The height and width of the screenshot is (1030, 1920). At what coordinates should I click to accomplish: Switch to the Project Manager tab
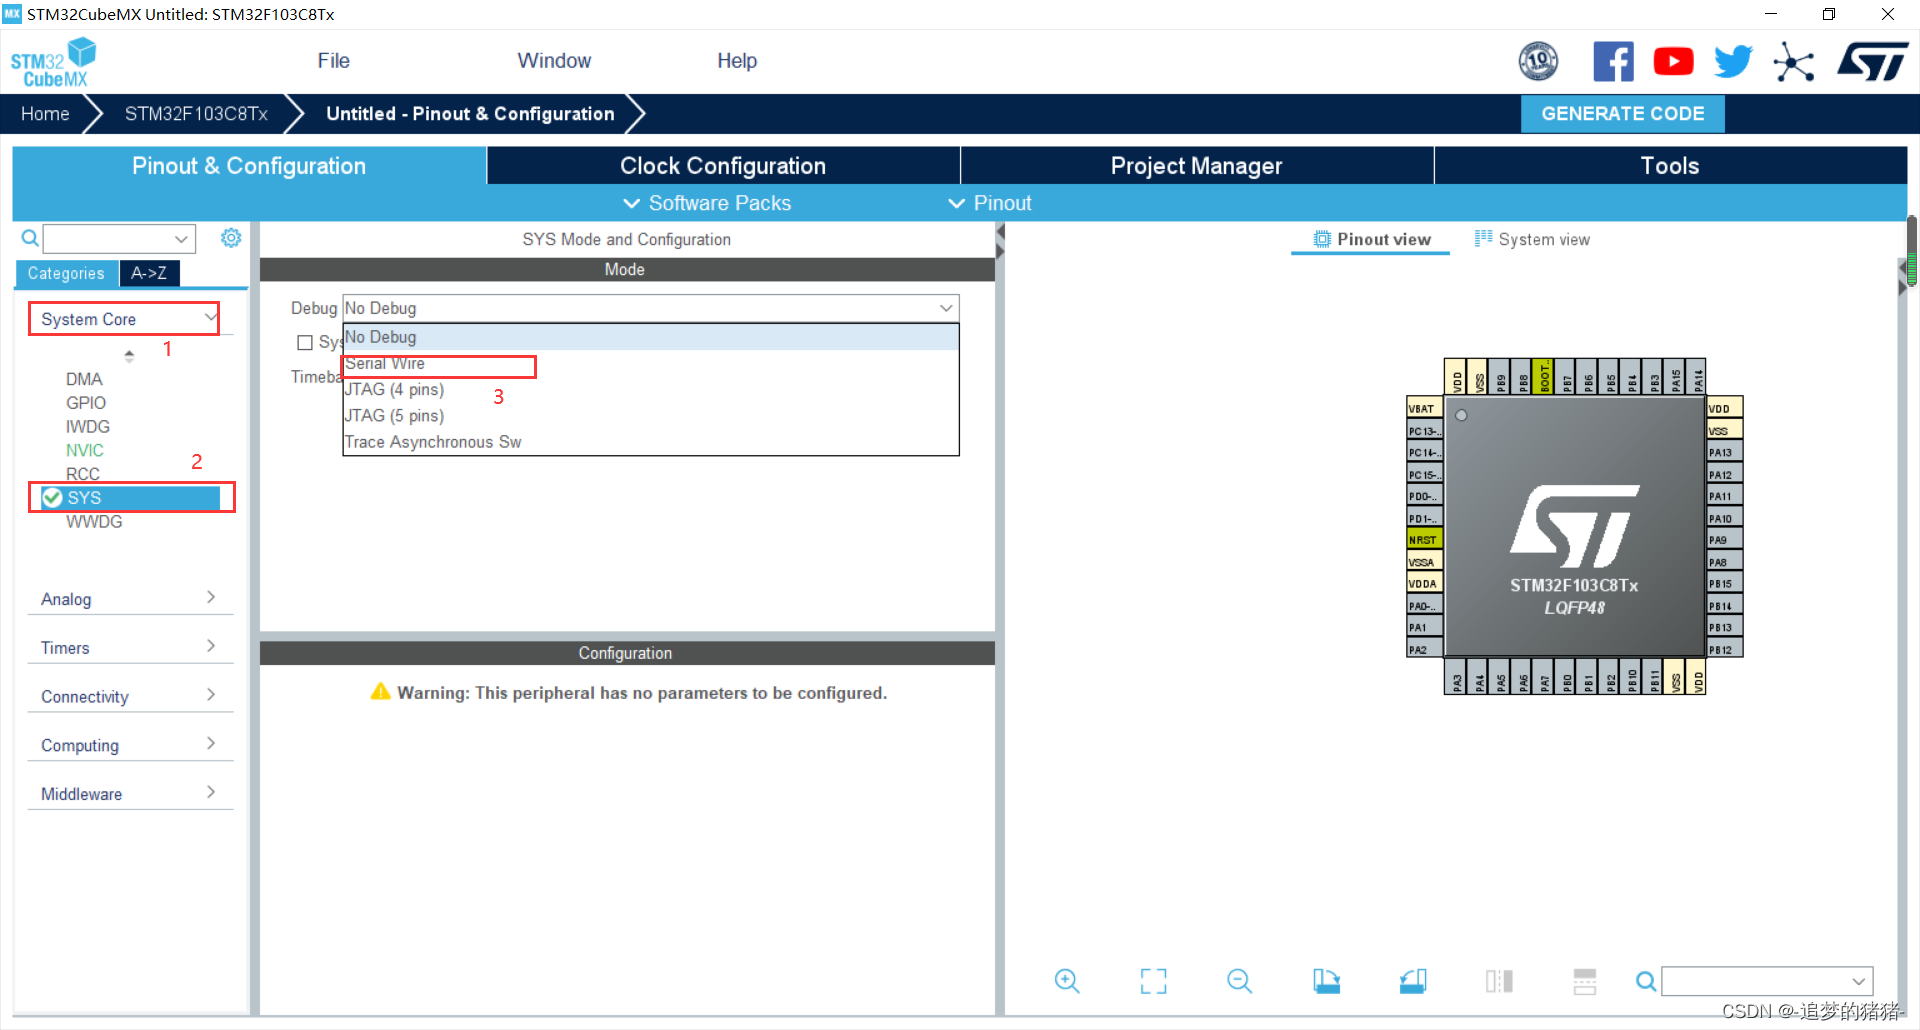click(1197, 166)
